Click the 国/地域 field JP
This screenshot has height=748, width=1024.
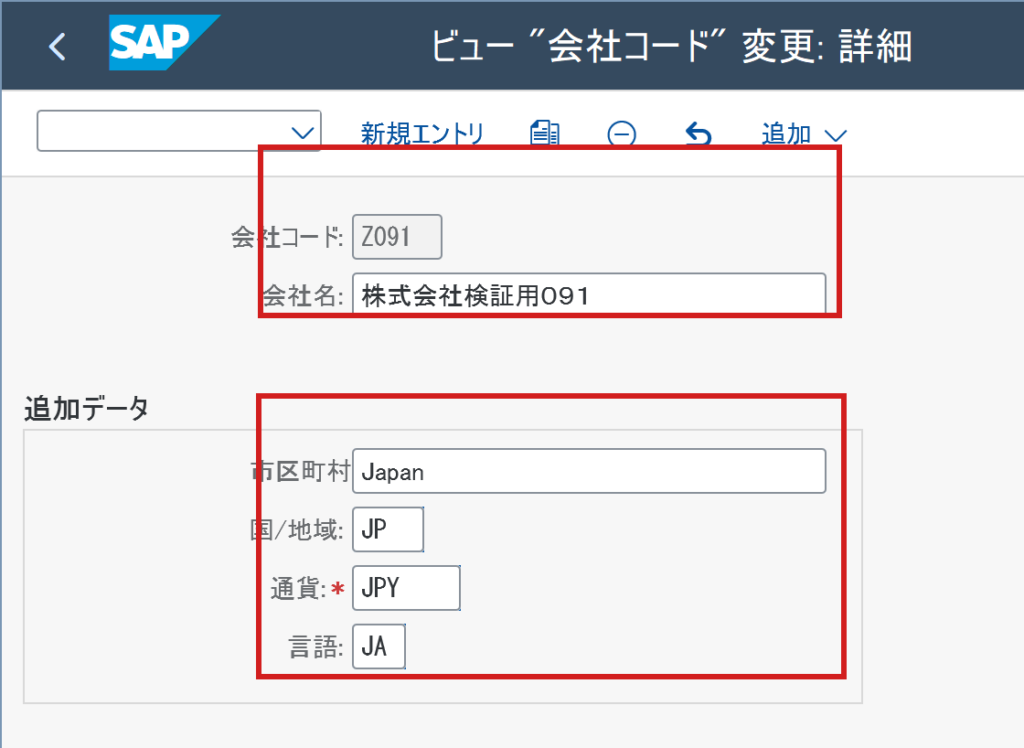pyautogui.click(x=388, y=529)
